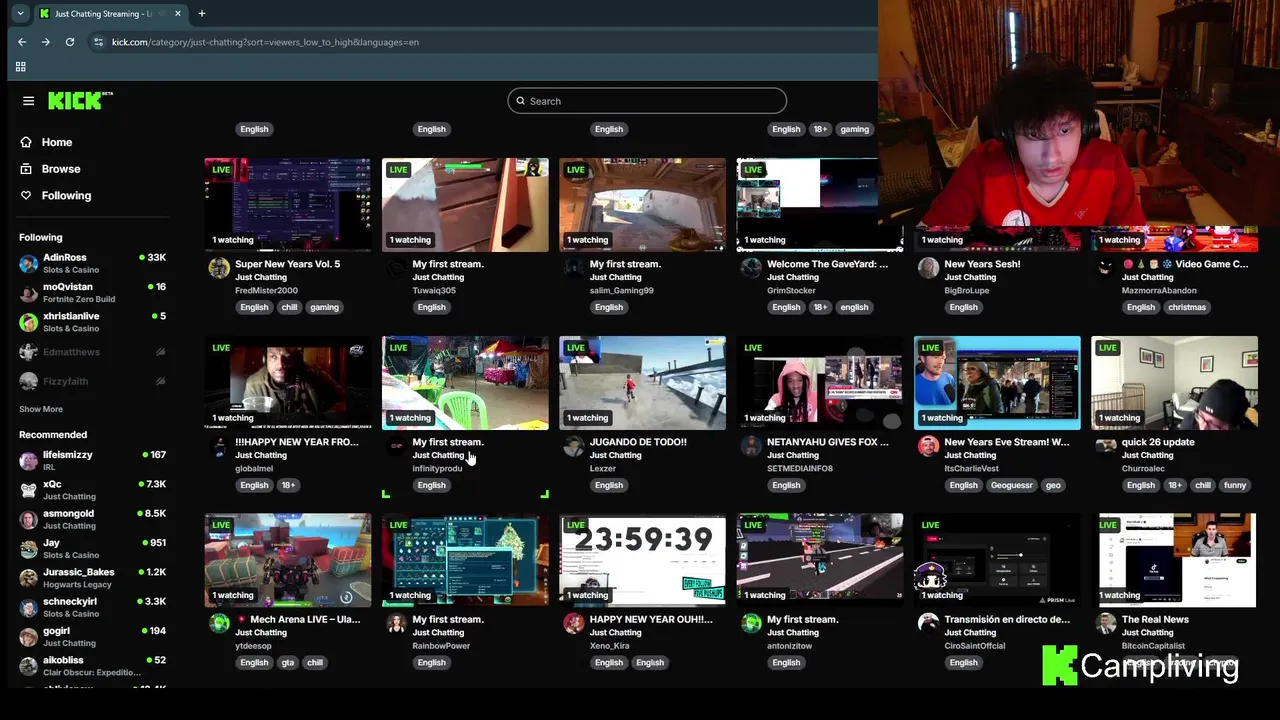Viewport: 1280px width, 720px height.
Task: Open xhristianlive channel in sidebar
Action: click(92, 322)
